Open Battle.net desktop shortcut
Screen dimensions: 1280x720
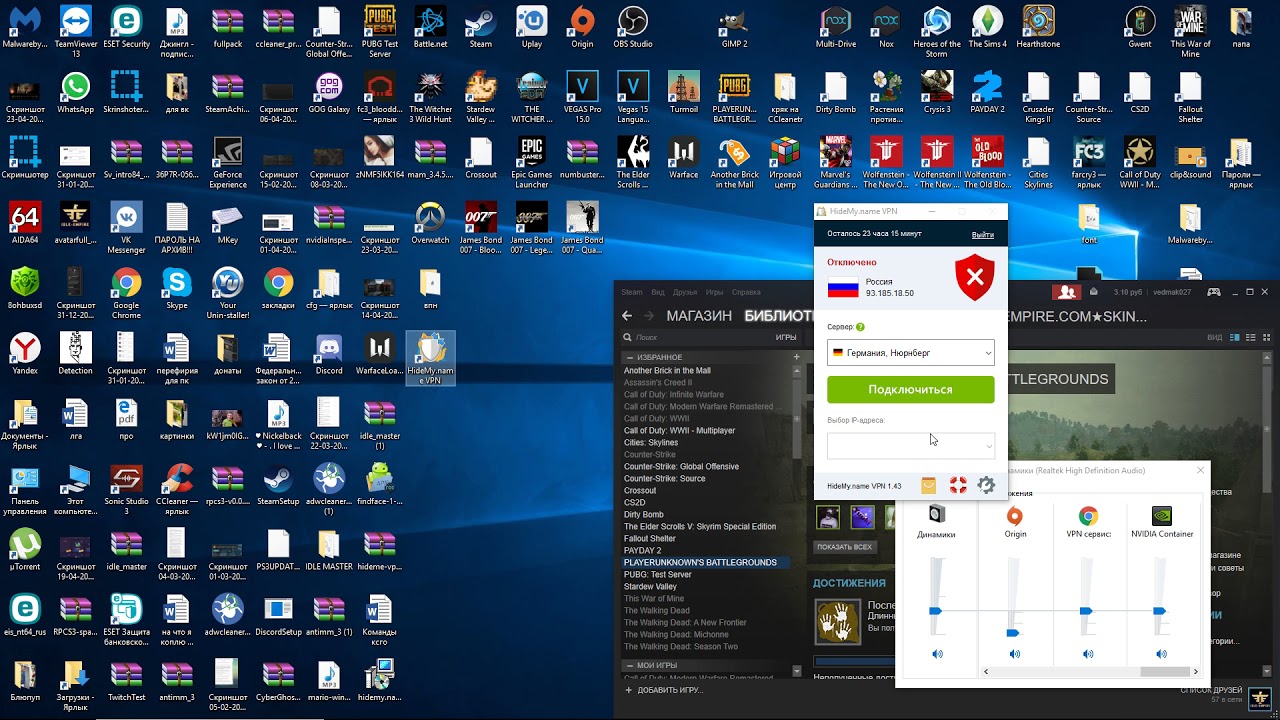[x=430, y=28]
